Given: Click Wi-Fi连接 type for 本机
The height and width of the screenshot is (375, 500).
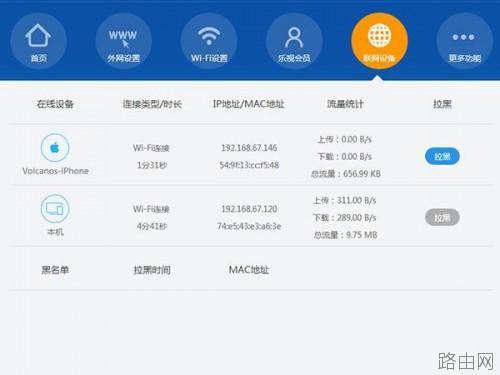Looking at the screenshot, I should tap(151, 209).
